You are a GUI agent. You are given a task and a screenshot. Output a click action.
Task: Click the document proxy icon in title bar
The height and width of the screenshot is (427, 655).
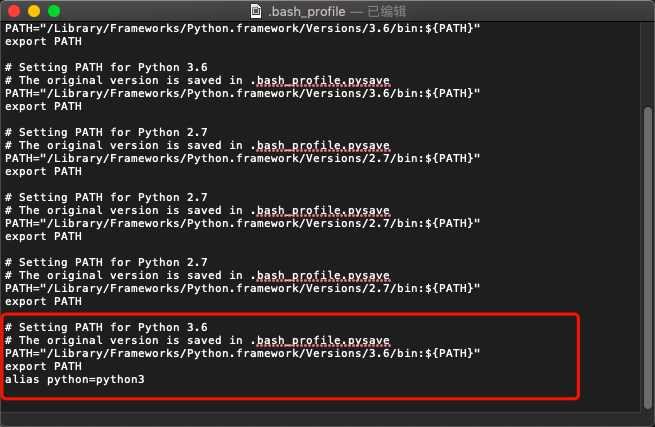tap(257, 11)
